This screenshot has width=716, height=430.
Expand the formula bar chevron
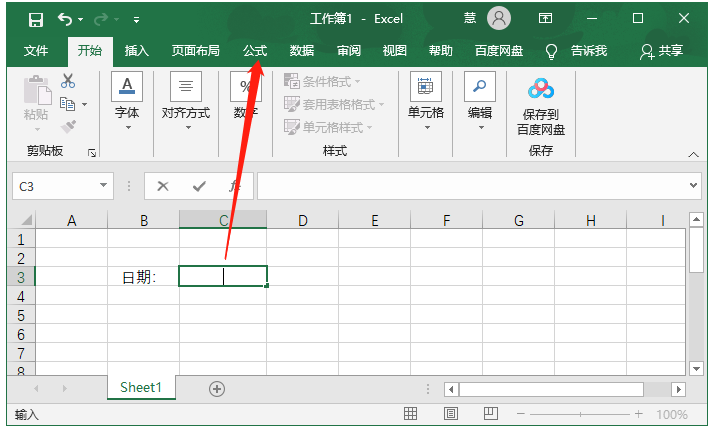tap(693, 185)
